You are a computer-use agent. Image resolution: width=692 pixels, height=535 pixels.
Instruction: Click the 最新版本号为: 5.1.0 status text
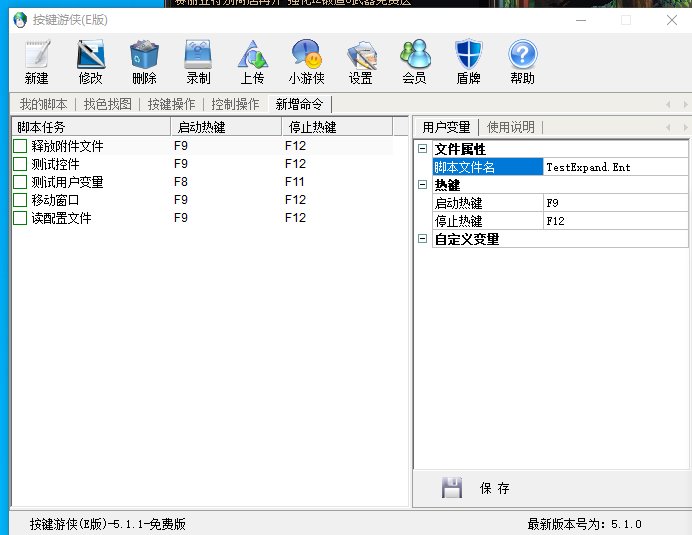[584, 524]
